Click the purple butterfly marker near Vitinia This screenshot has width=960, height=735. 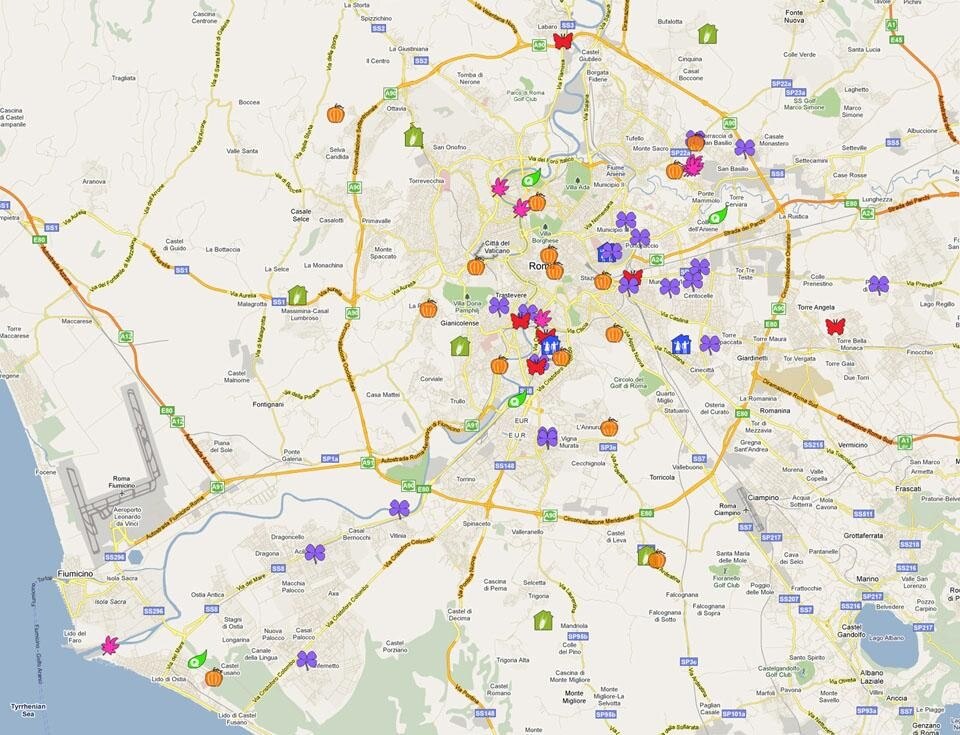pyautogui.click(x=400, y=509)
